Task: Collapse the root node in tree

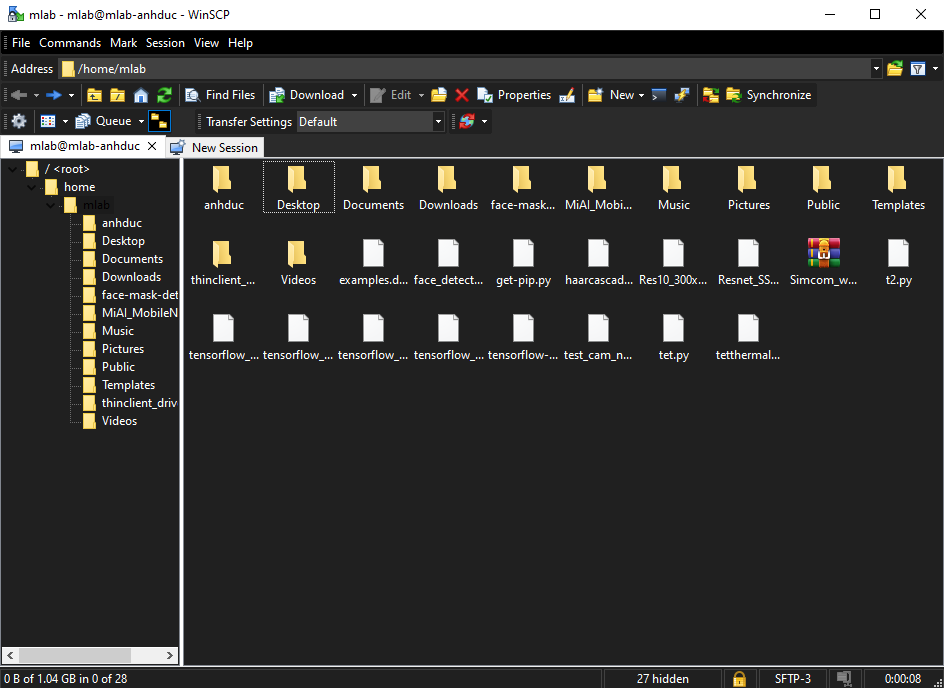Action: click(x=13, y=169)
